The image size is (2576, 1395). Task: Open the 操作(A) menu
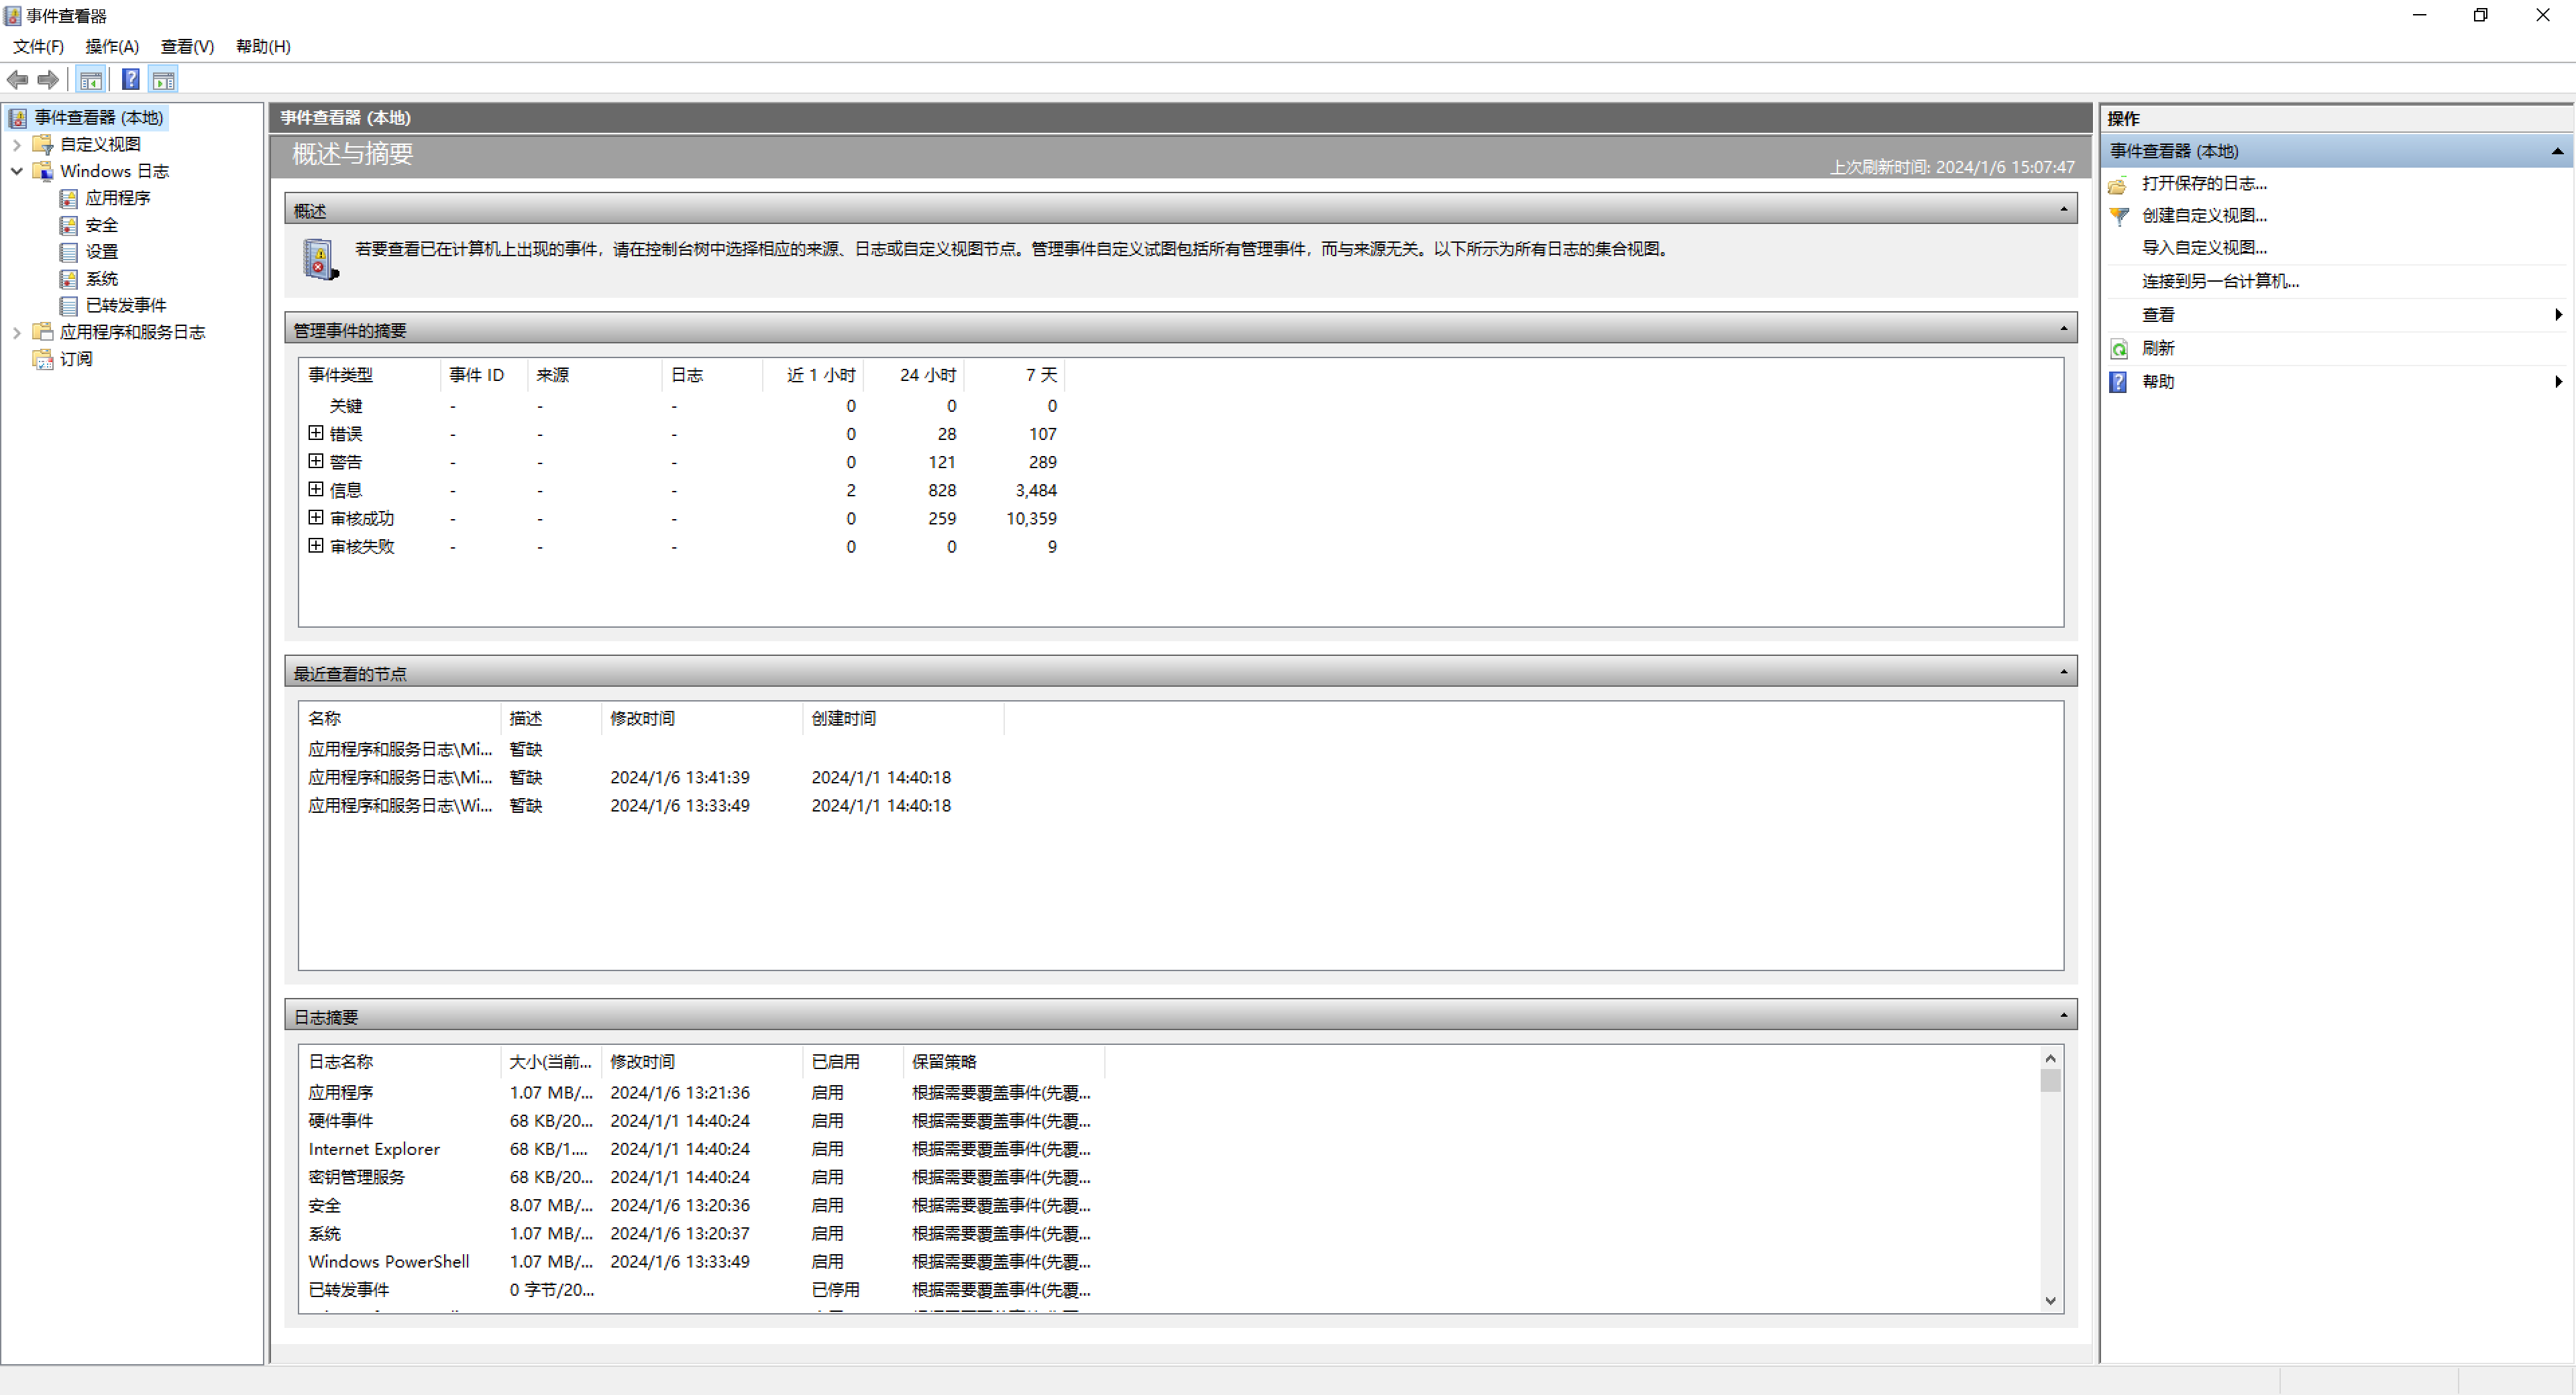(x=112, y=46)
